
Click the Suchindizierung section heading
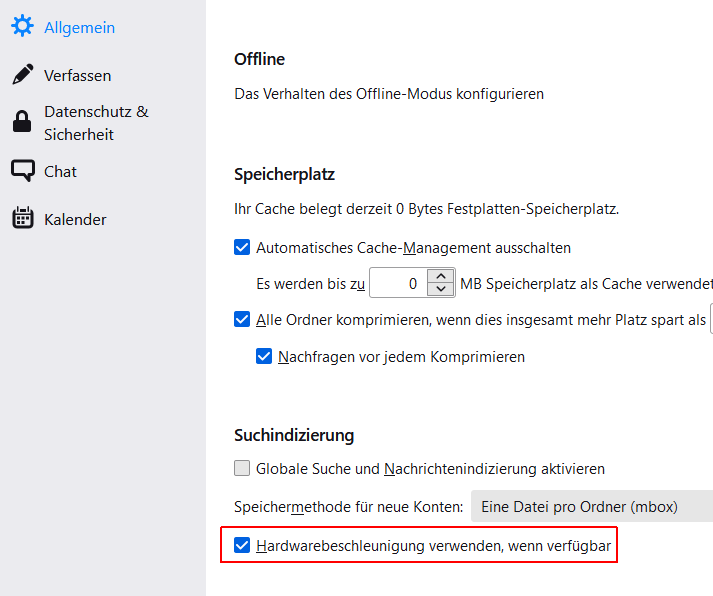[294, 435]
